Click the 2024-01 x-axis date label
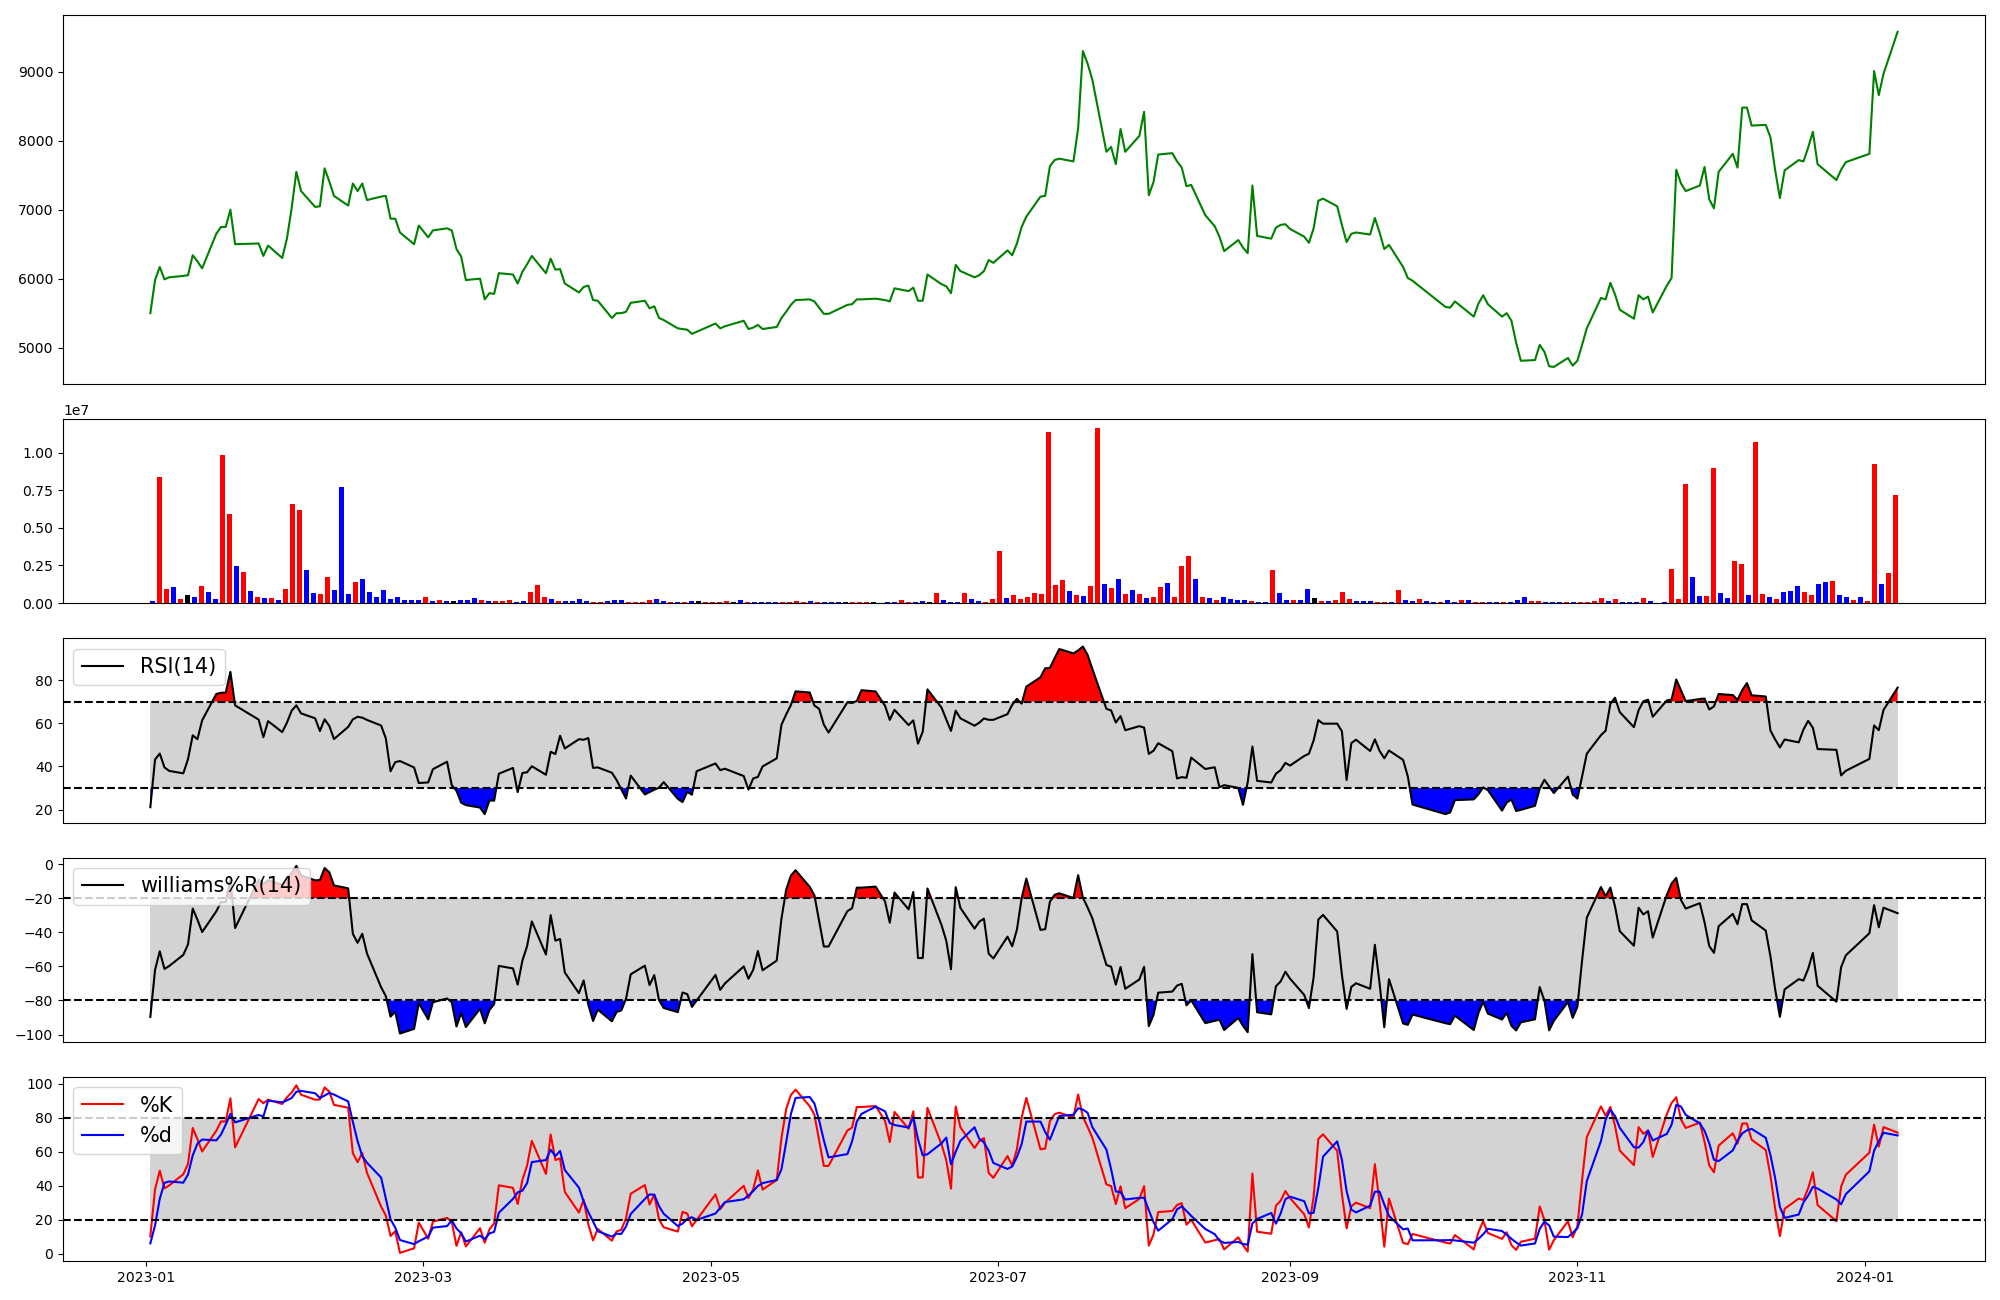 click(1865, 1277)
